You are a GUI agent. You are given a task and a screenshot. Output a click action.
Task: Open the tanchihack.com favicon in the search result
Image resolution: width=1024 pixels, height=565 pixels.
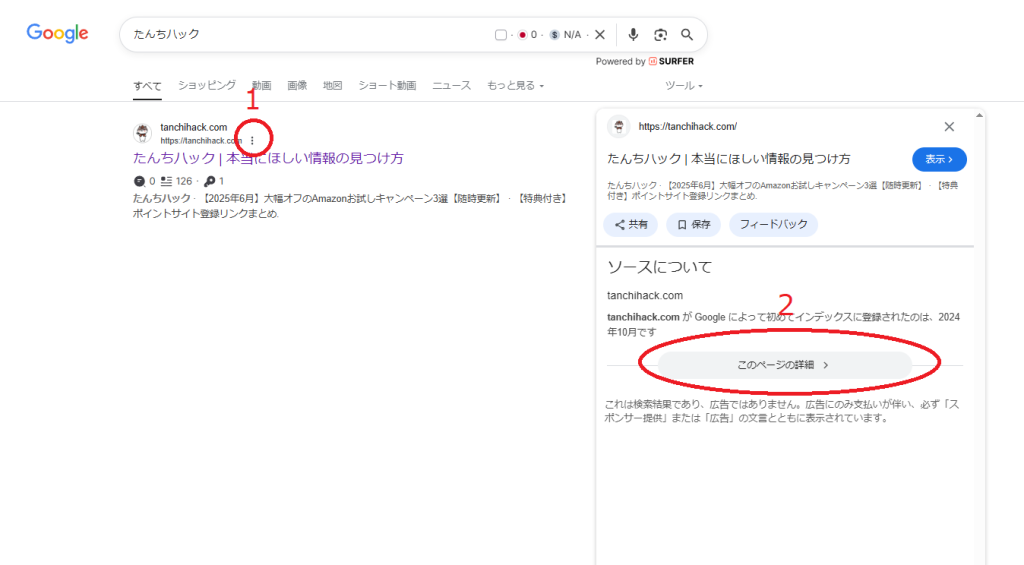coord(142,133)
